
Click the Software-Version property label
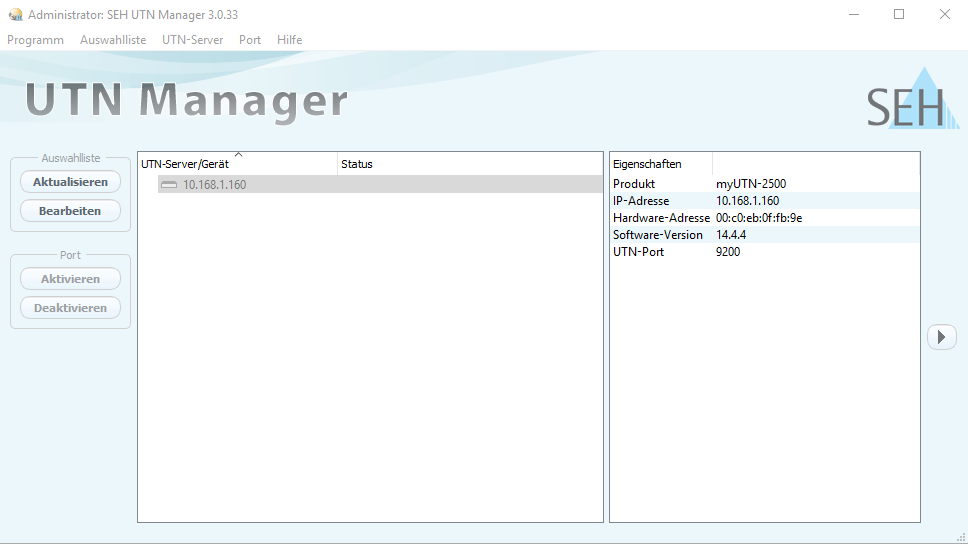coord(657,235)
